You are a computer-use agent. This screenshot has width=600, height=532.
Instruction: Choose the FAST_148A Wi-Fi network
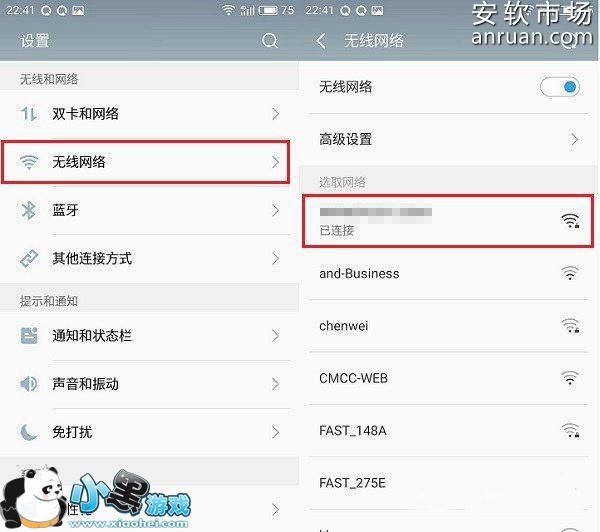point(448,431)
